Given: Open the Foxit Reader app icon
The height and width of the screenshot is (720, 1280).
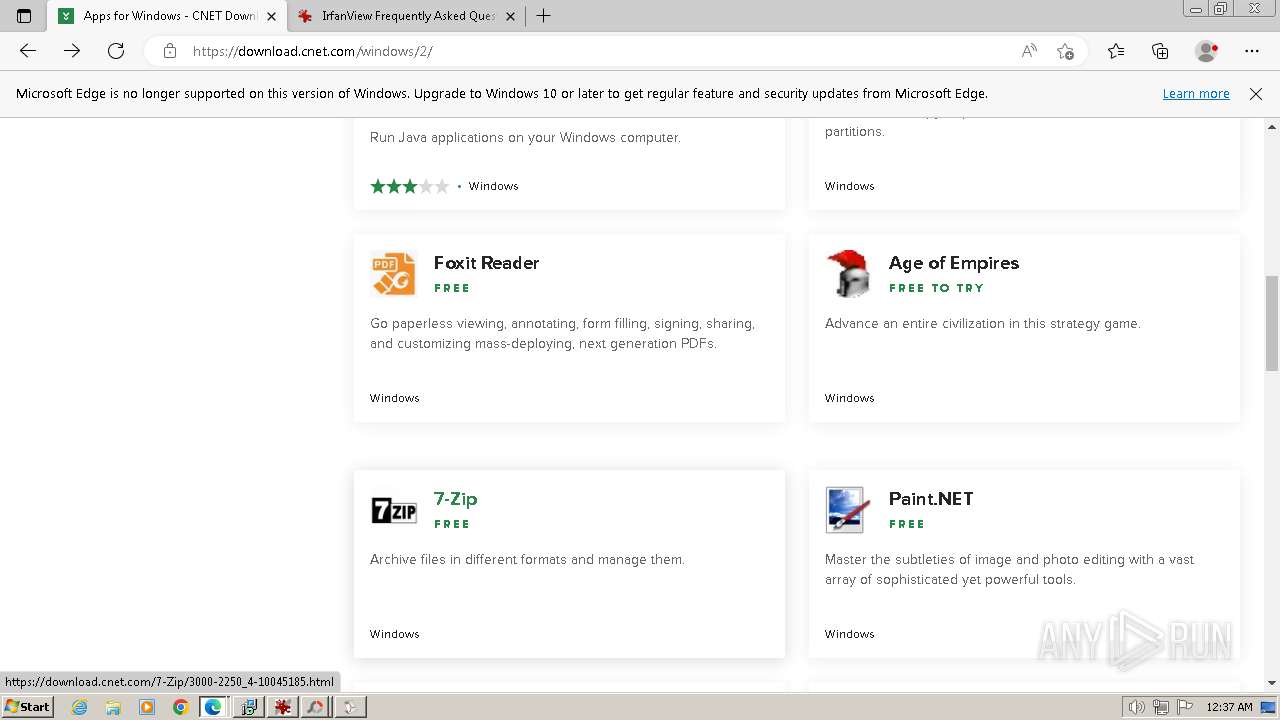Looking at the screenshot, I should [394, 273].
